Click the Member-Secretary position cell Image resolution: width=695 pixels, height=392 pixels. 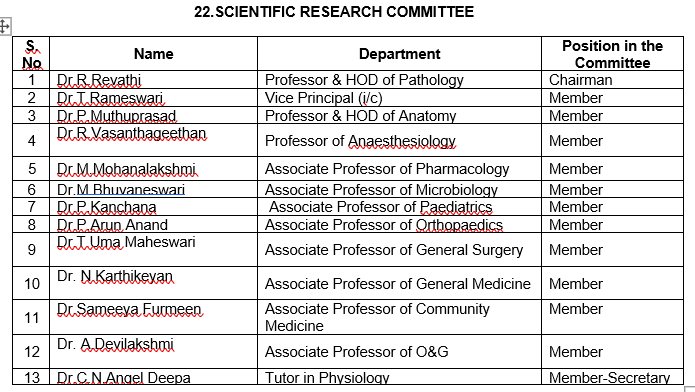tap(613, 377)
